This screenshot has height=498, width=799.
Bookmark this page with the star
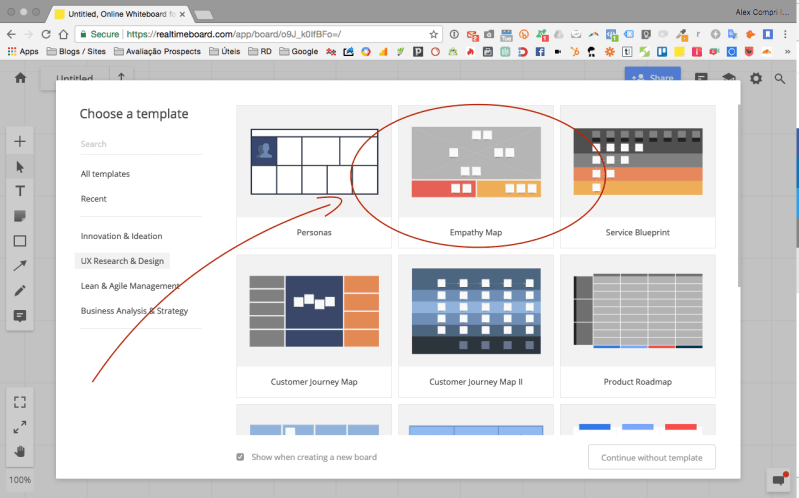click(x=433, y=34)
